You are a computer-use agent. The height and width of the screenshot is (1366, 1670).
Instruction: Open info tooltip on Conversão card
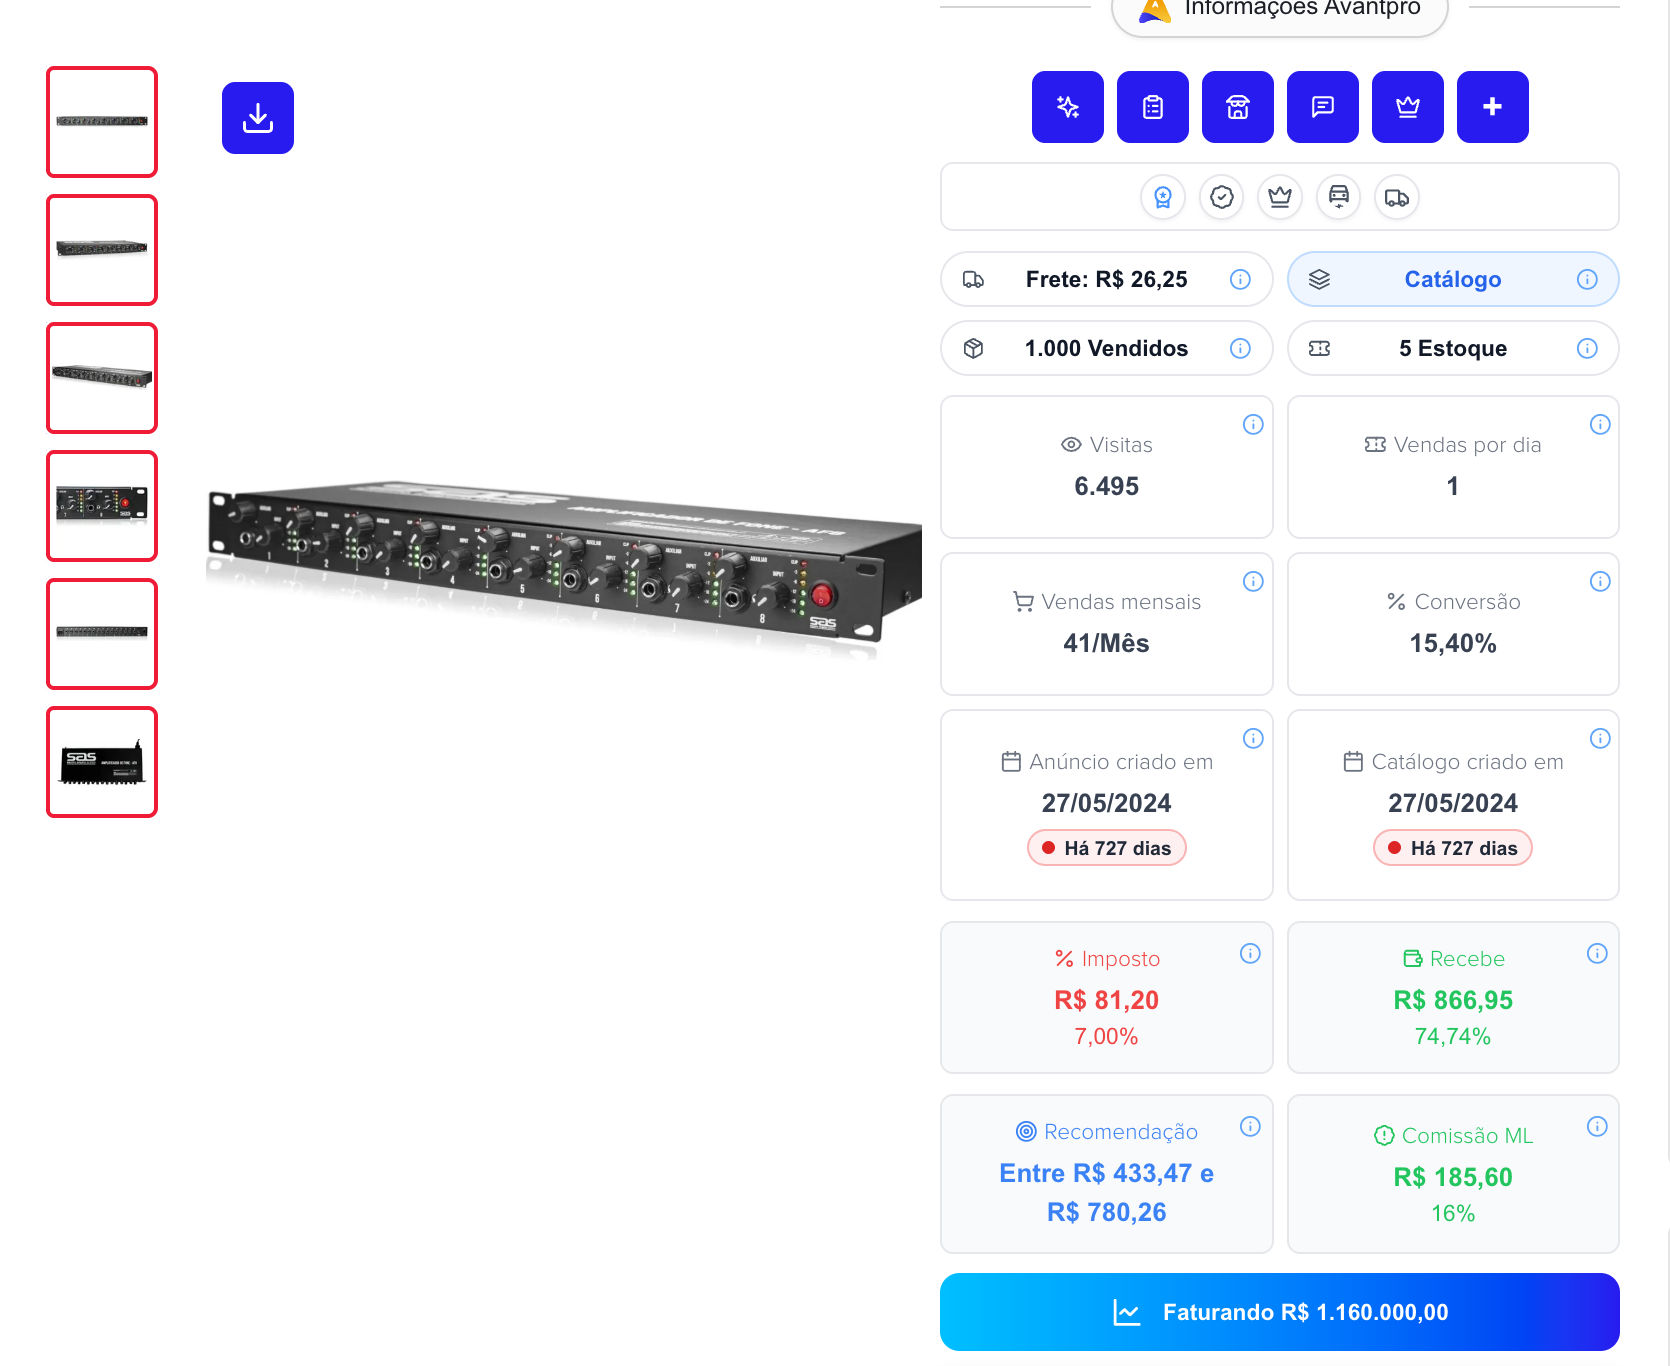(x=1600, y=581)
